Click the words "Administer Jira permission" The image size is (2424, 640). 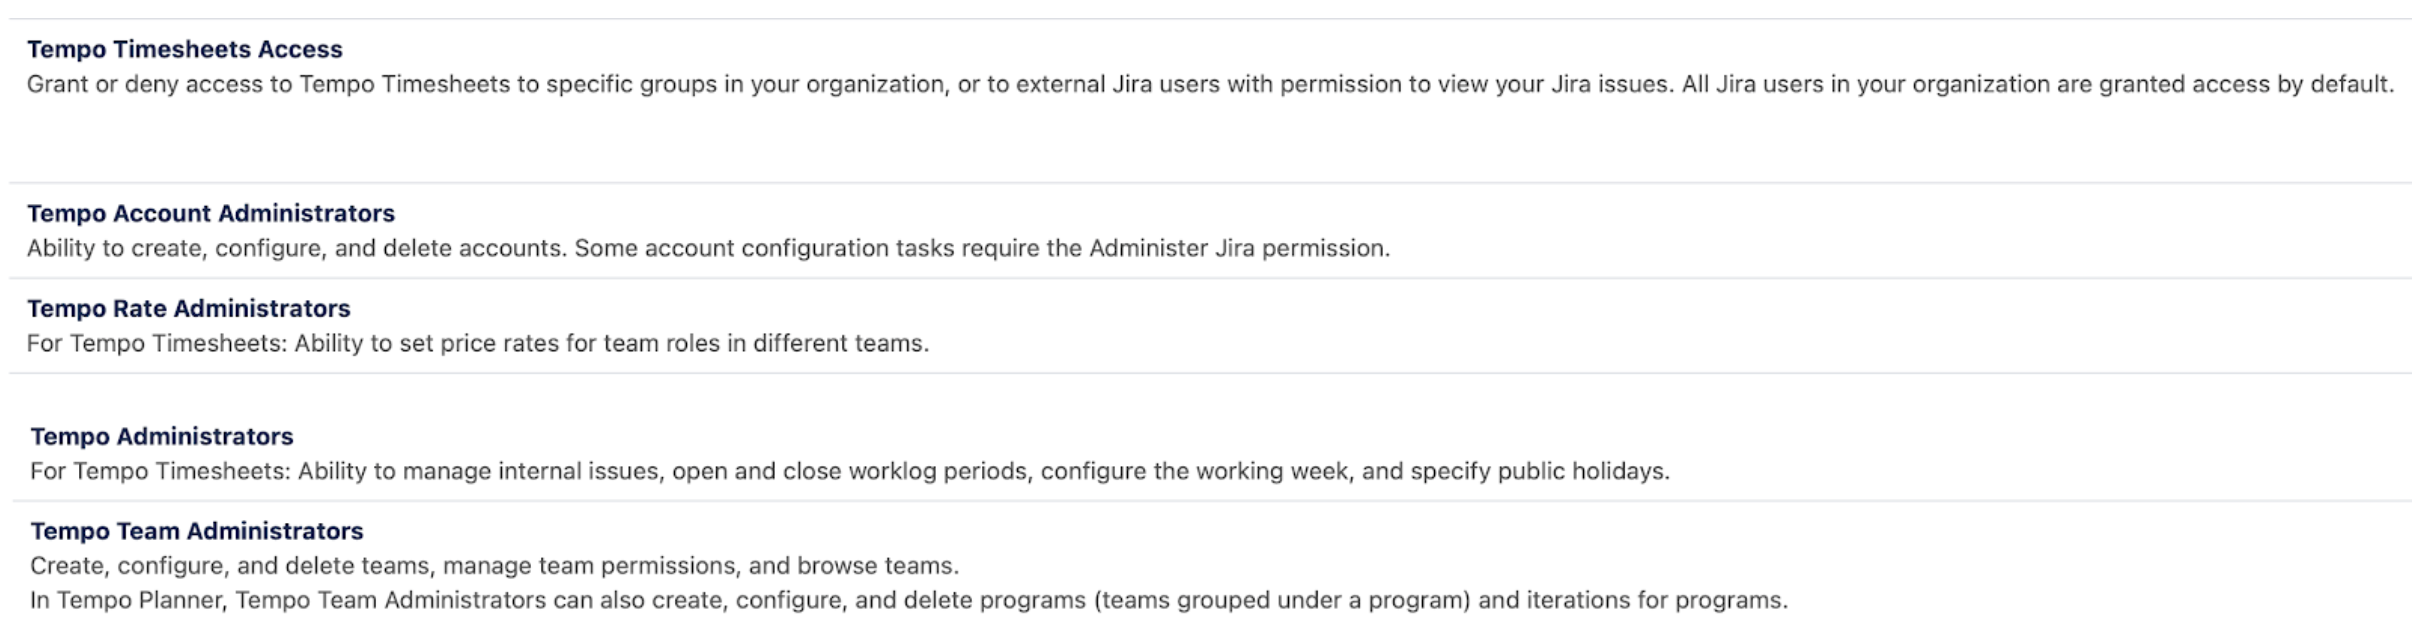(x=1238, y=248)
